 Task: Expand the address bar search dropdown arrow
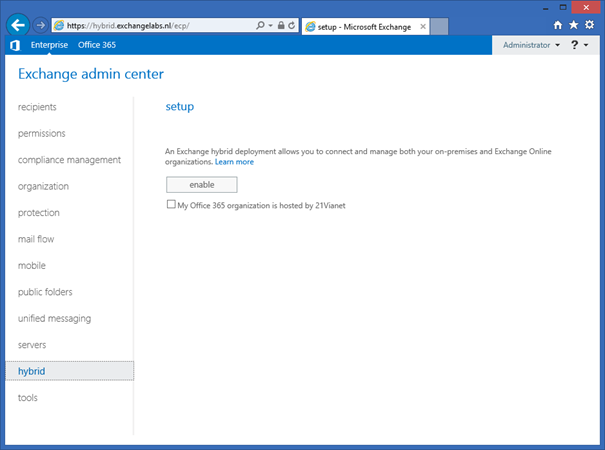[x=269, y=24]
